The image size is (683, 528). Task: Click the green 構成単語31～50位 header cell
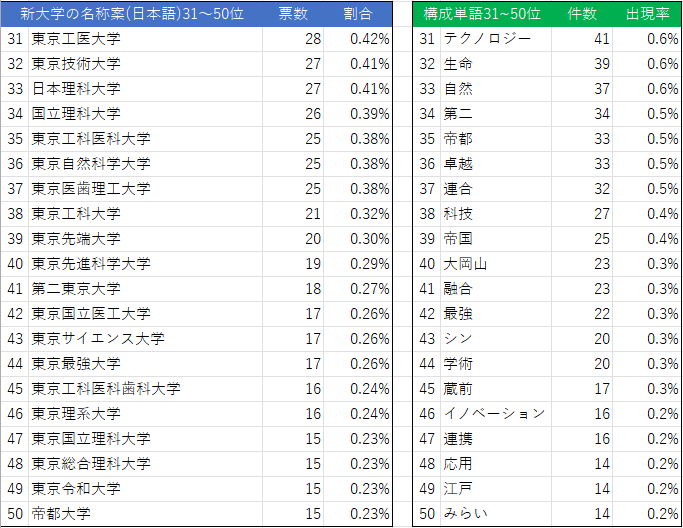click(482, 14)
